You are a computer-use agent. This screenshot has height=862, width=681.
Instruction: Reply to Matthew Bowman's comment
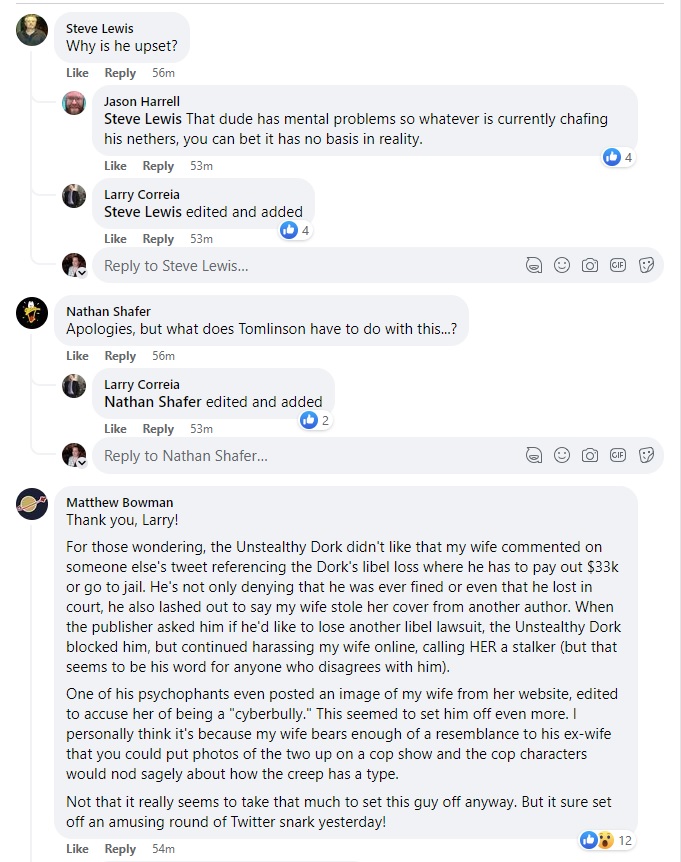pyautogui.click(x=120, y=849)
